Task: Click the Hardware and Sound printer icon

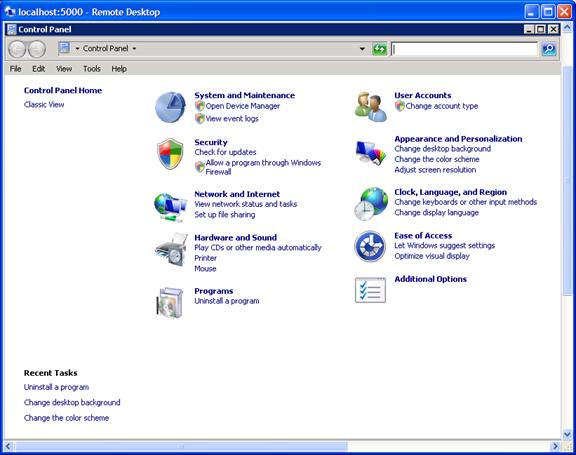Action: pyautogui.click(x=172, y=249)
